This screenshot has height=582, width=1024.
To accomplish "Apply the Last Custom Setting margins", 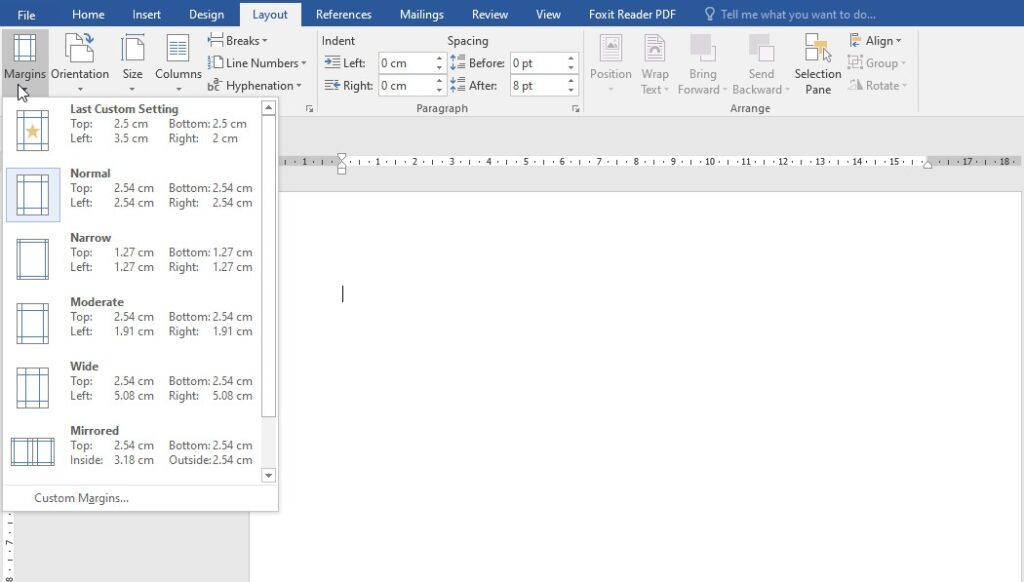I will point(33,130).
